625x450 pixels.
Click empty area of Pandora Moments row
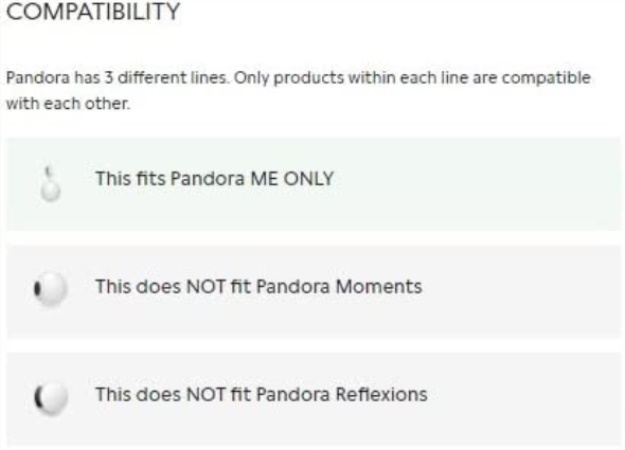point(518,292)
